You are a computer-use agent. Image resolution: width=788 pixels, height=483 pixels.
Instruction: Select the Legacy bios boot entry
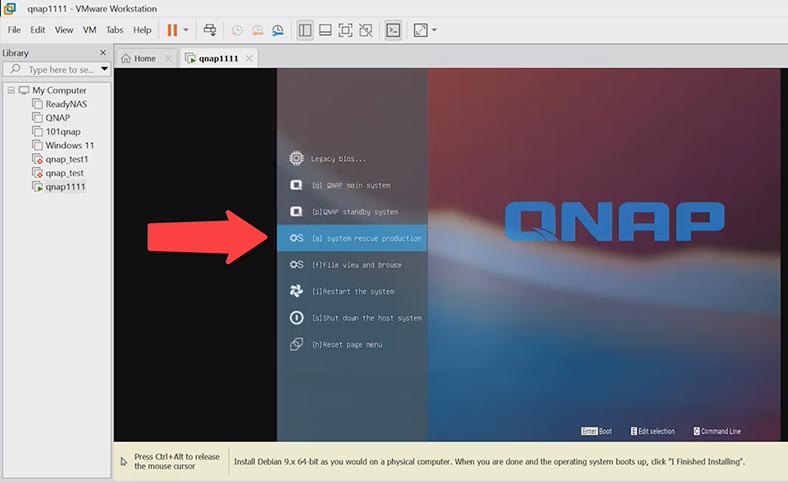coord(352,159)
